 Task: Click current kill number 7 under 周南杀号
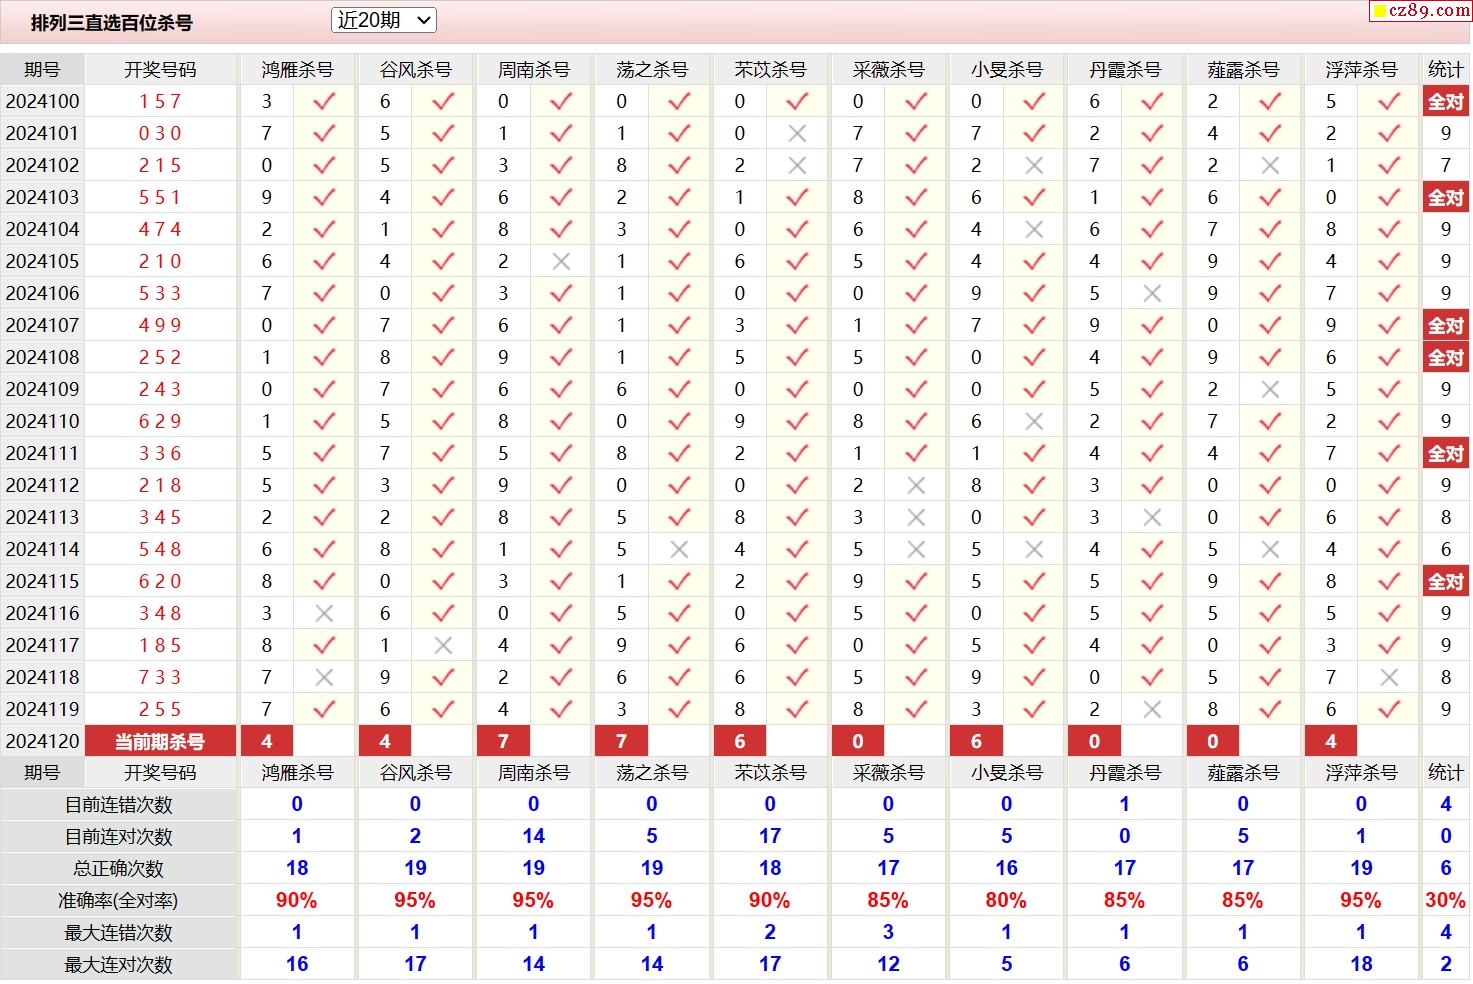point(503,741)
